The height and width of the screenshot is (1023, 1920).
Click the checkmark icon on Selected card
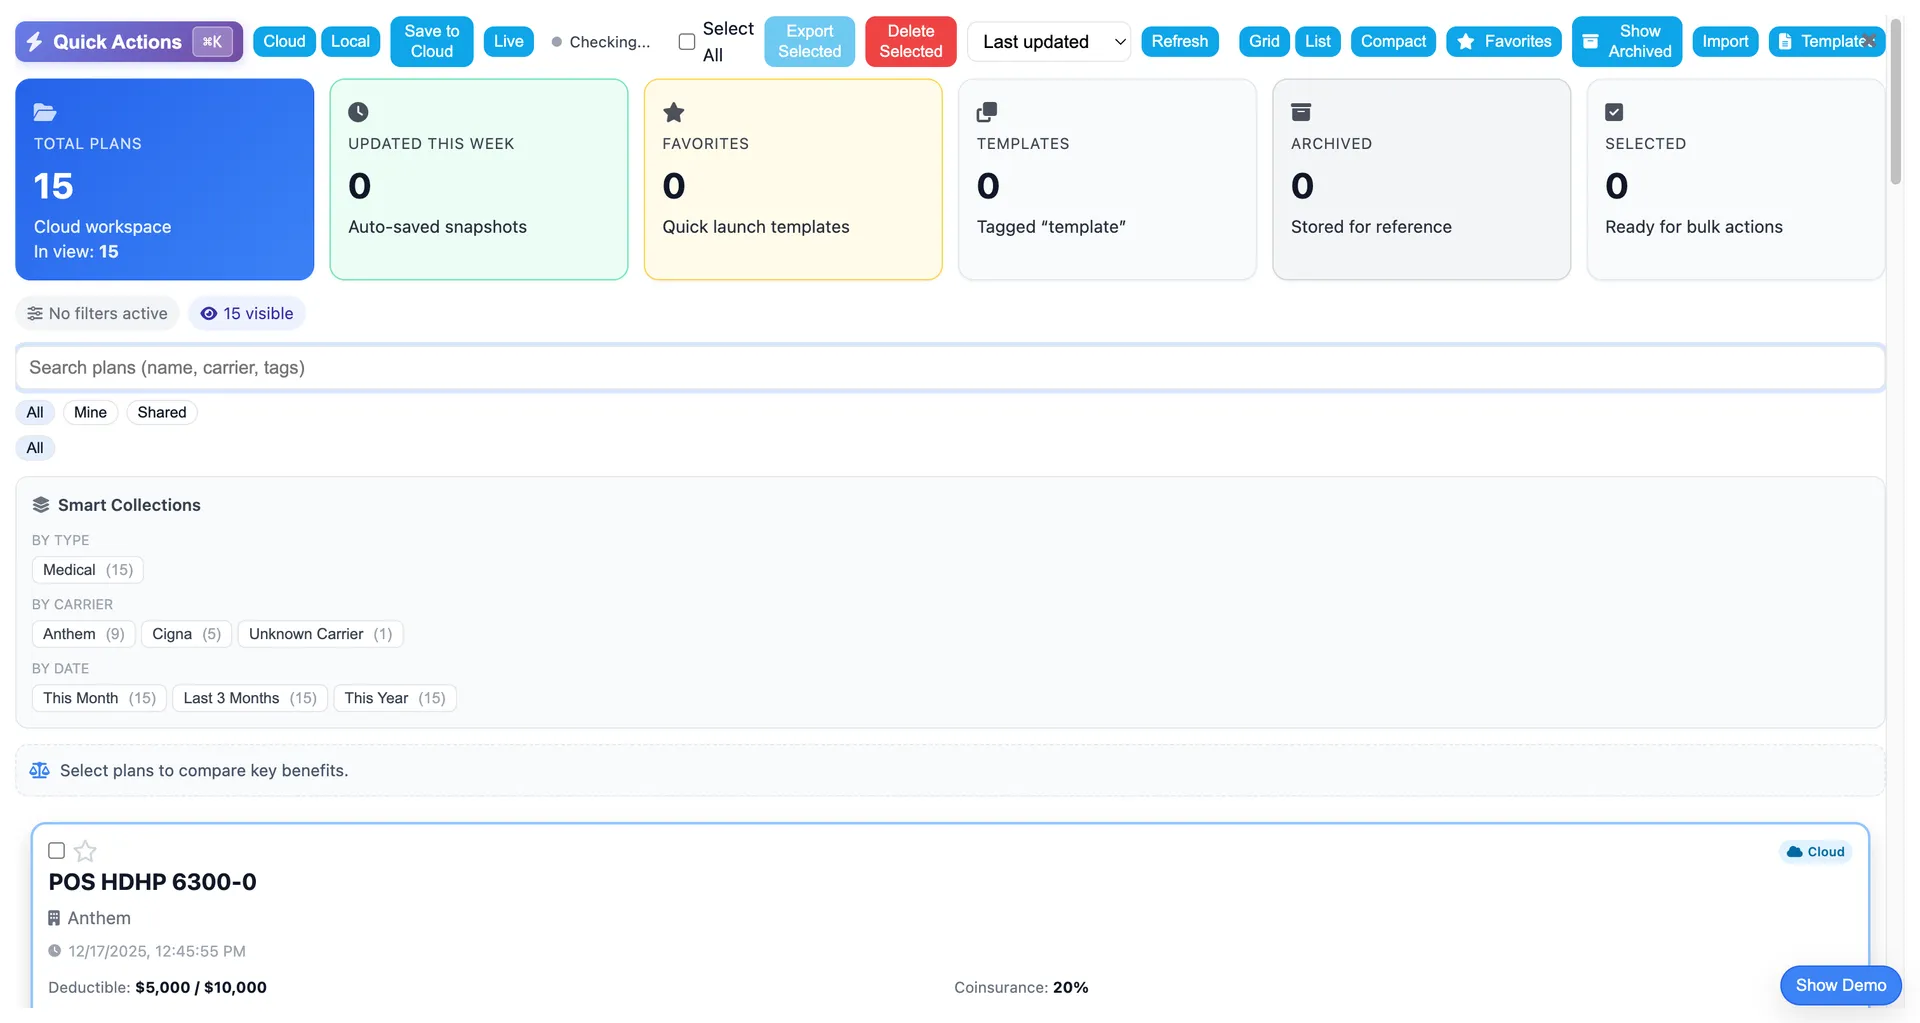click(x=1614, y=112)
